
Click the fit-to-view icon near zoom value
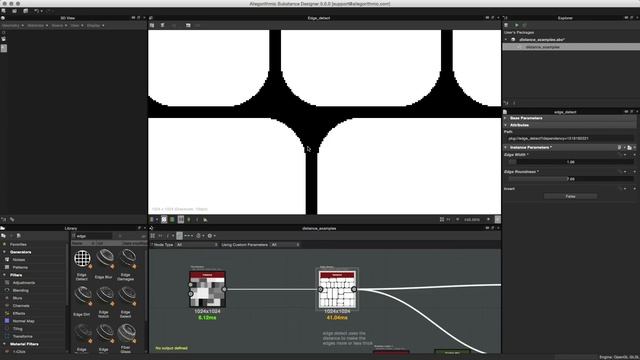coord(442,220)
